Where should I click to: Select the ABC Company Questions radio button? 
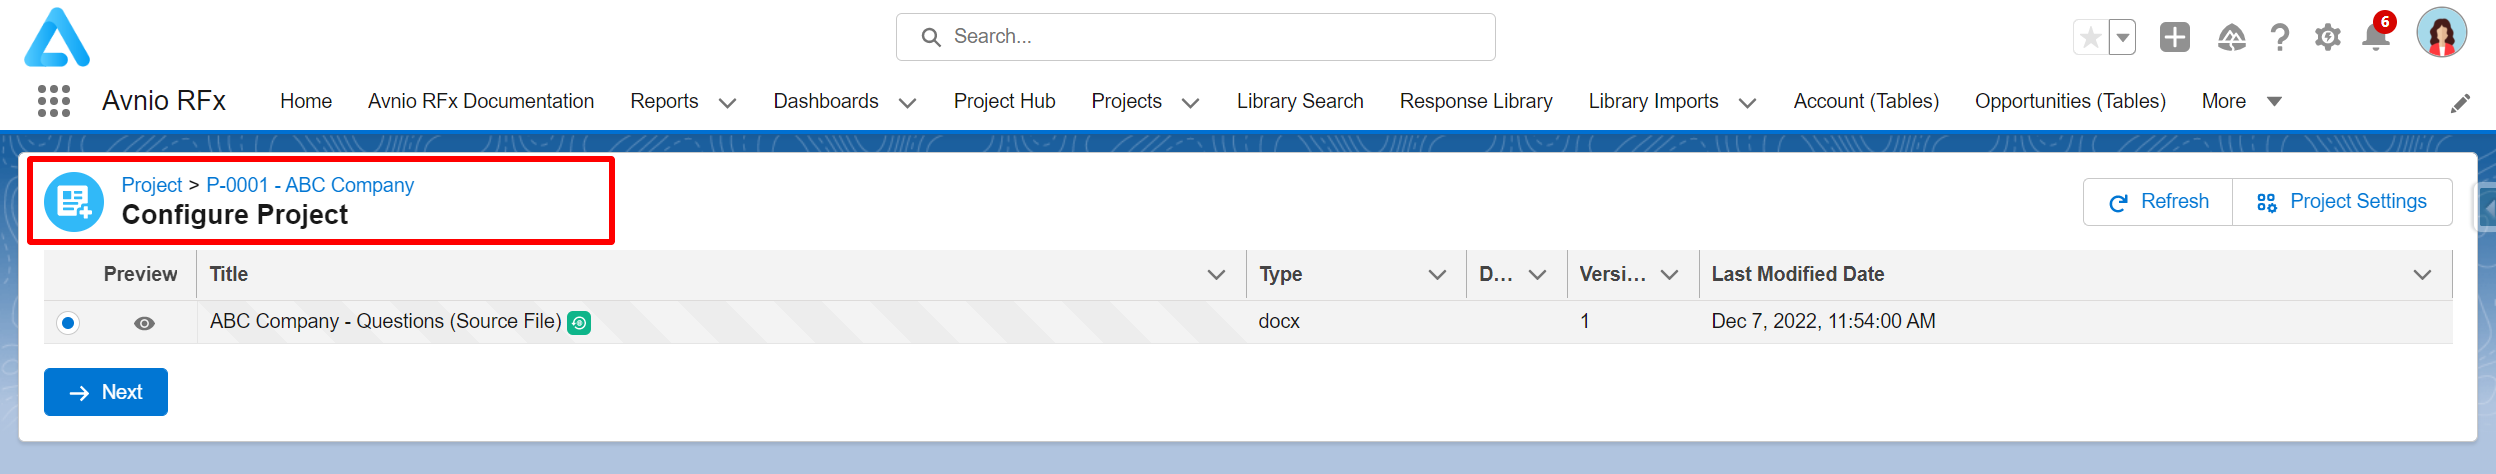coord(68,323)
